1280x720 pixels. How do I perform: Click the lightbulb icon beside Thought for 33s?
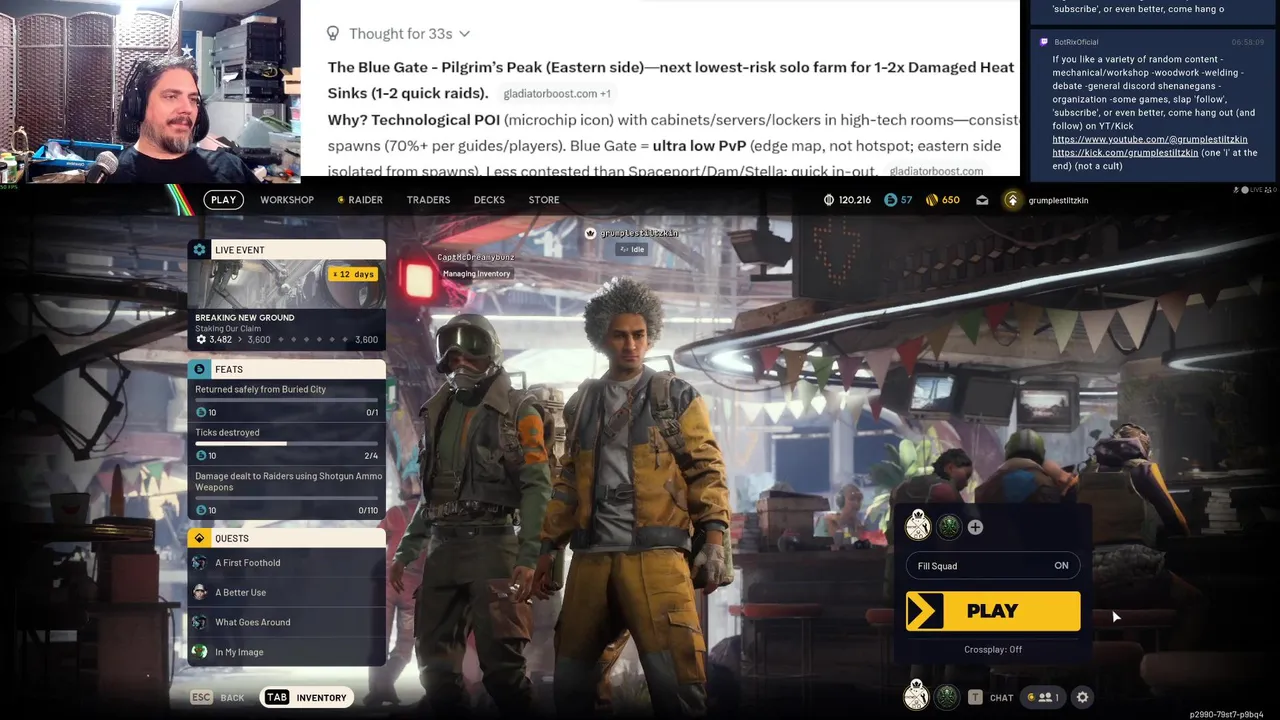coord(333,34)
